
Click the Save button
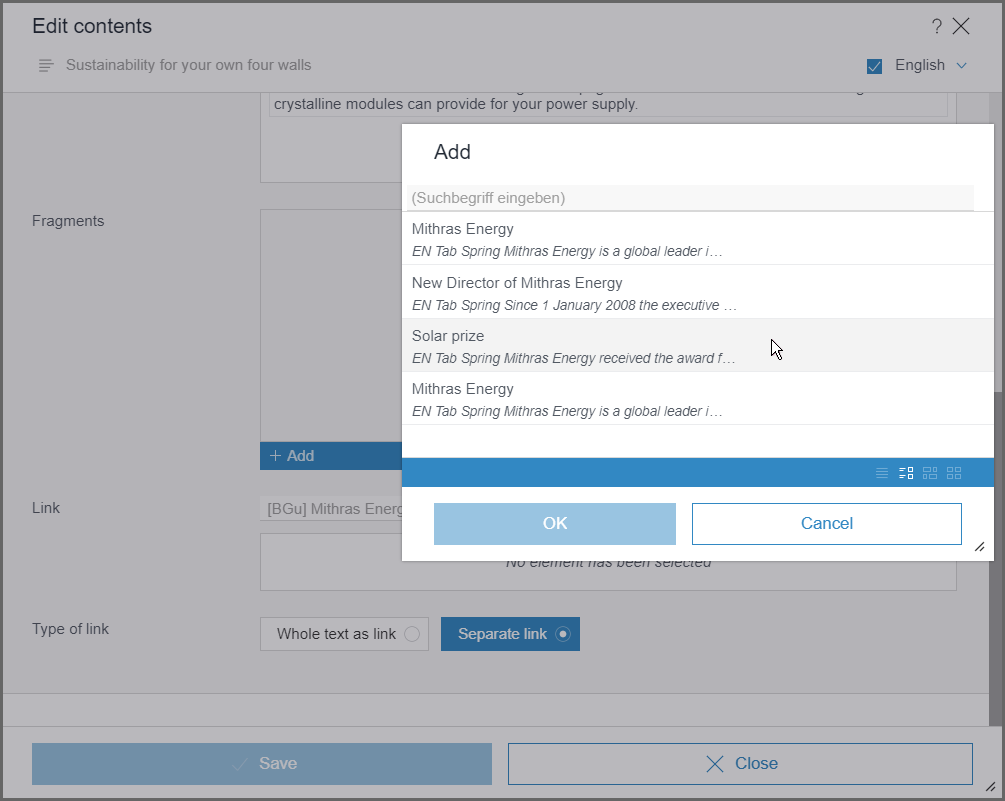(x=262, y=764)
